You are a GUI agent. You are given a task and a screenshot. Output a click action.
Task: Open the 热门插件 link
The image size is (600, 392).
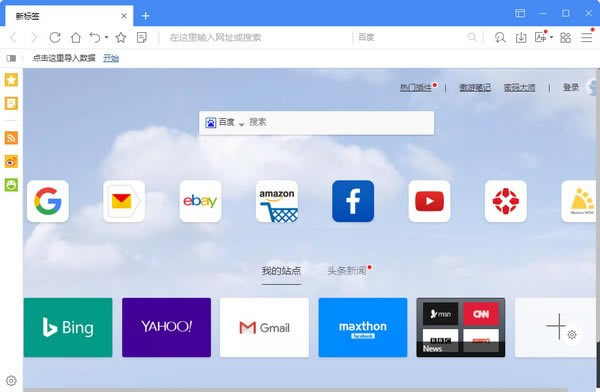click(416, 88)
